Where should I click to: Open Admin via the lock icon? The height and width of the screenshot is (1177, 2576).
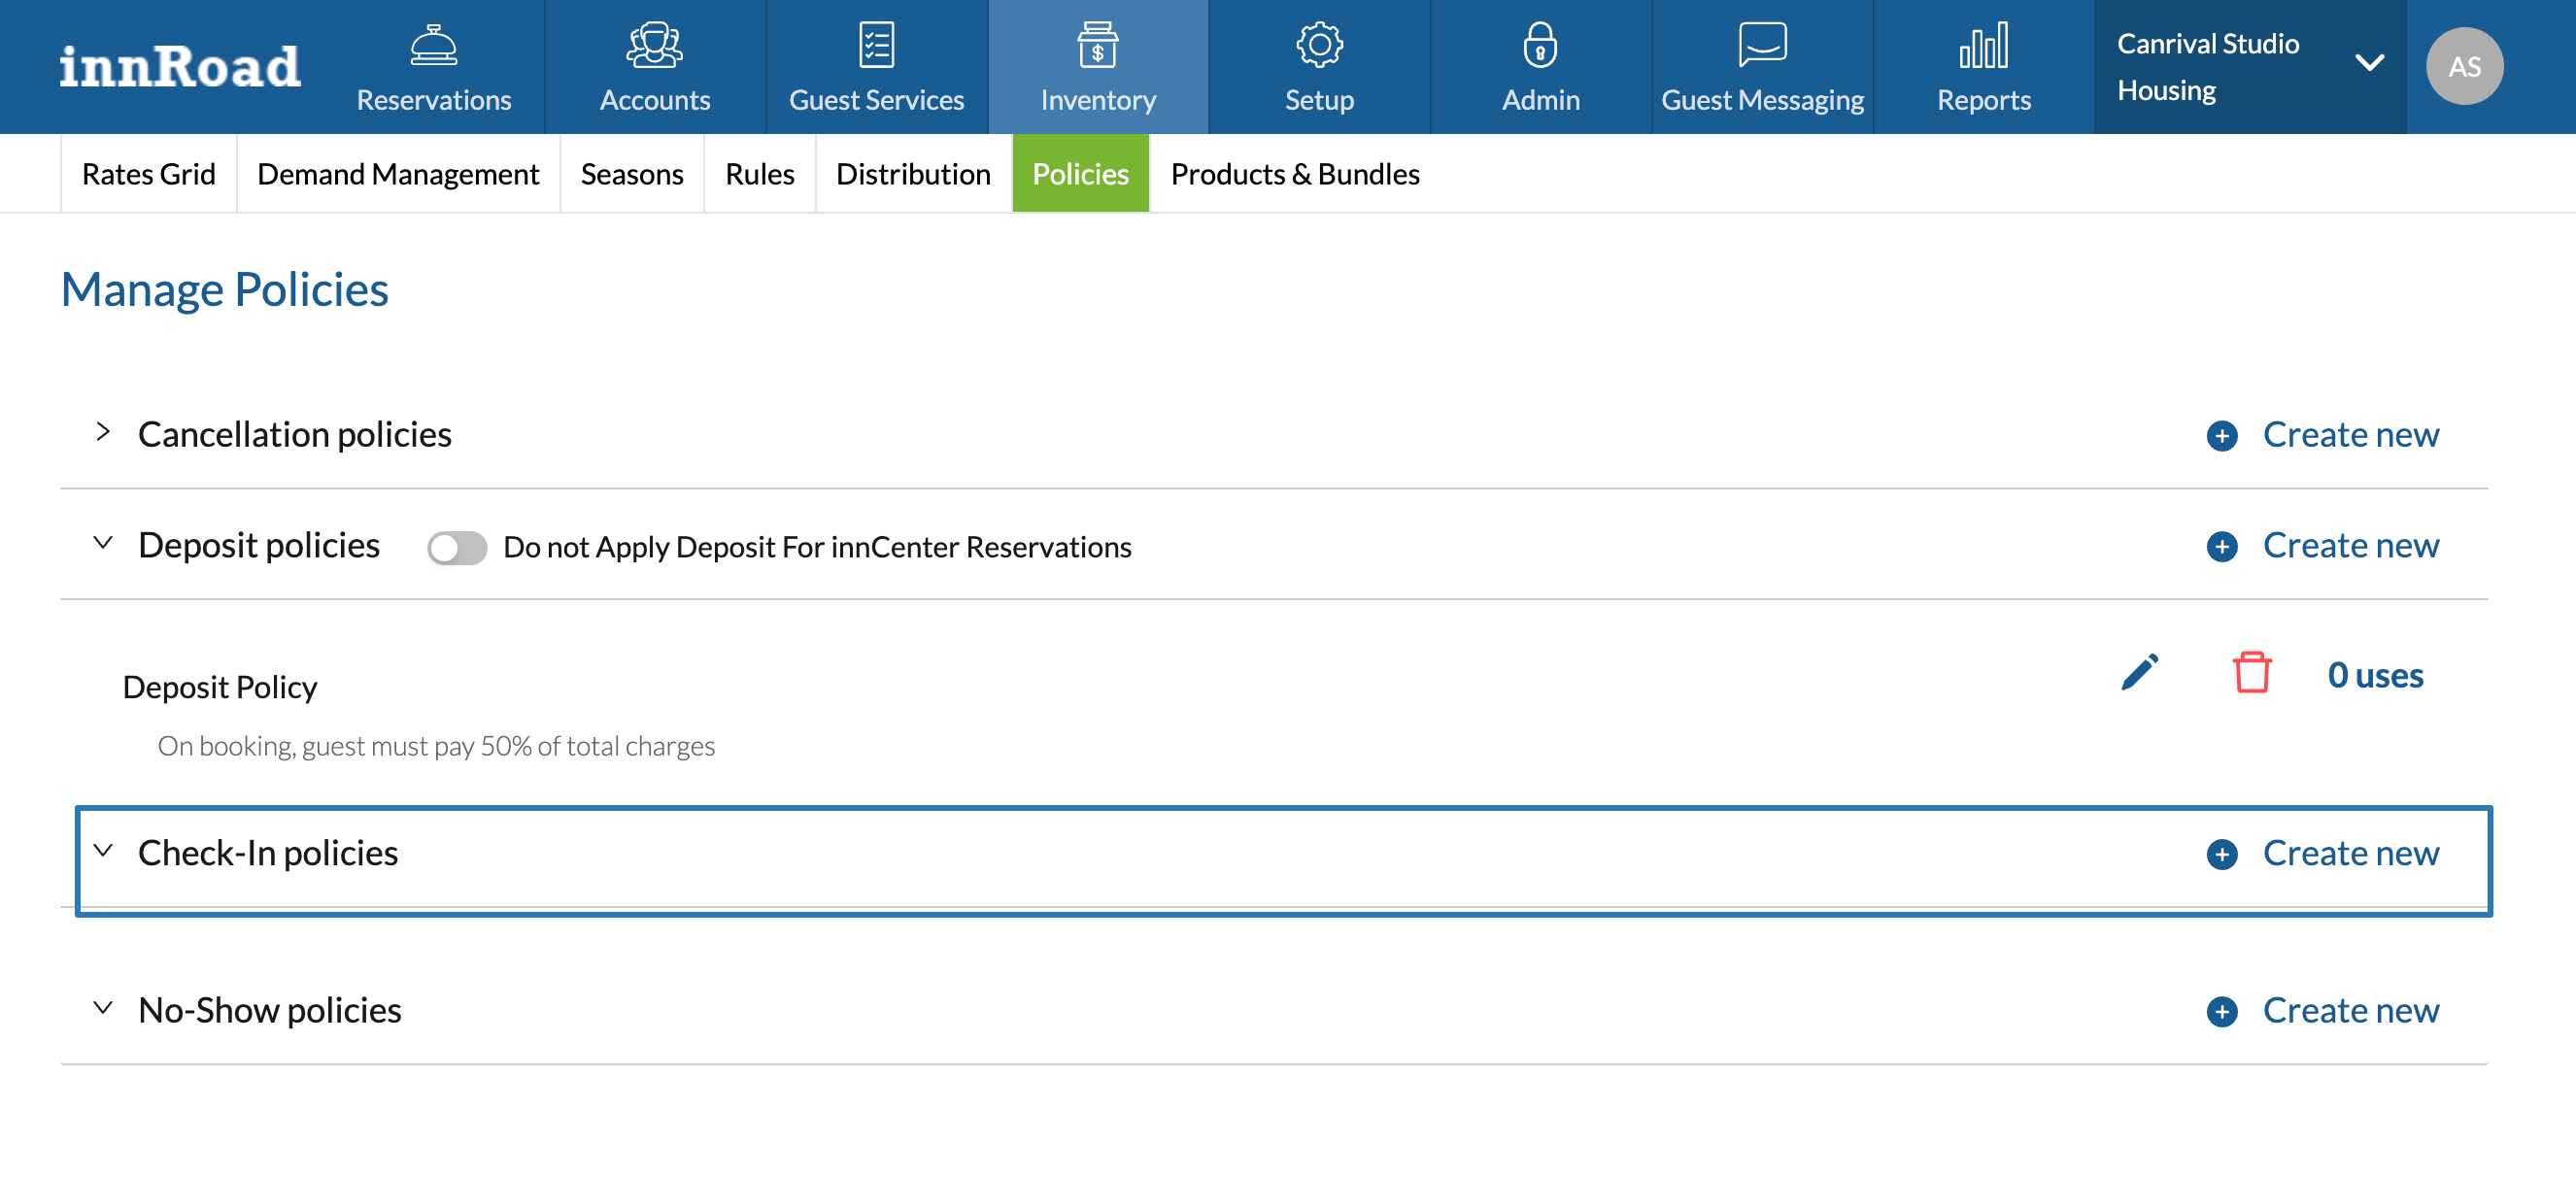point(1540,46)
